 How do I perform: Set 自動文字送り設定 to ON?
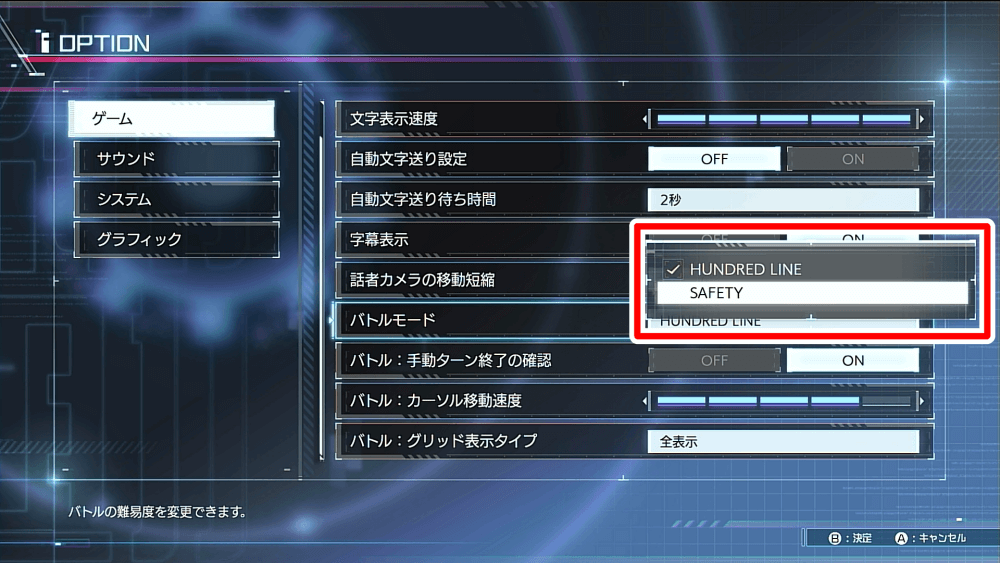click(x=853, y=159)
